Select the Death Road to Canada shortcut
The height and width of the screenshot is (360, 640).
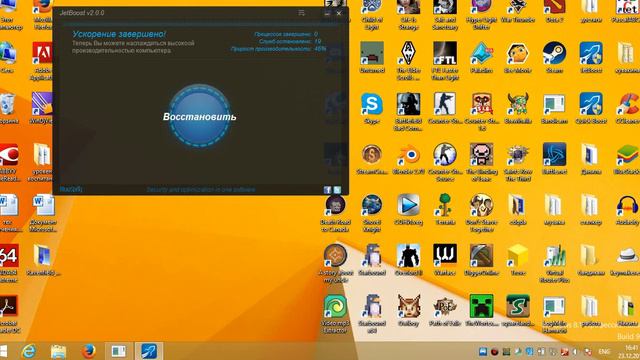click(x=336, y=212)
